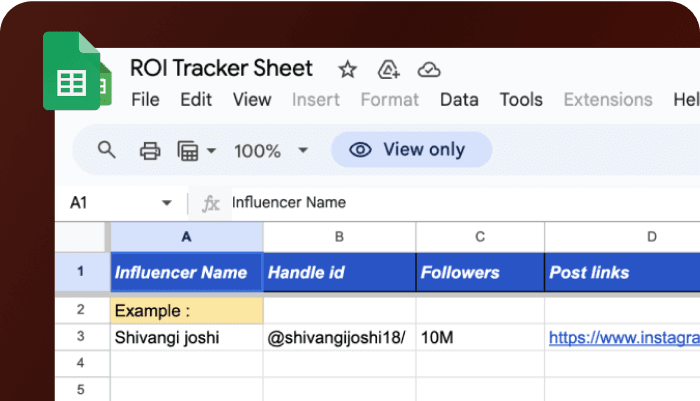Open the 100% zoom dropdown
Screen dimensions: 700x401
tap(271, 151)
